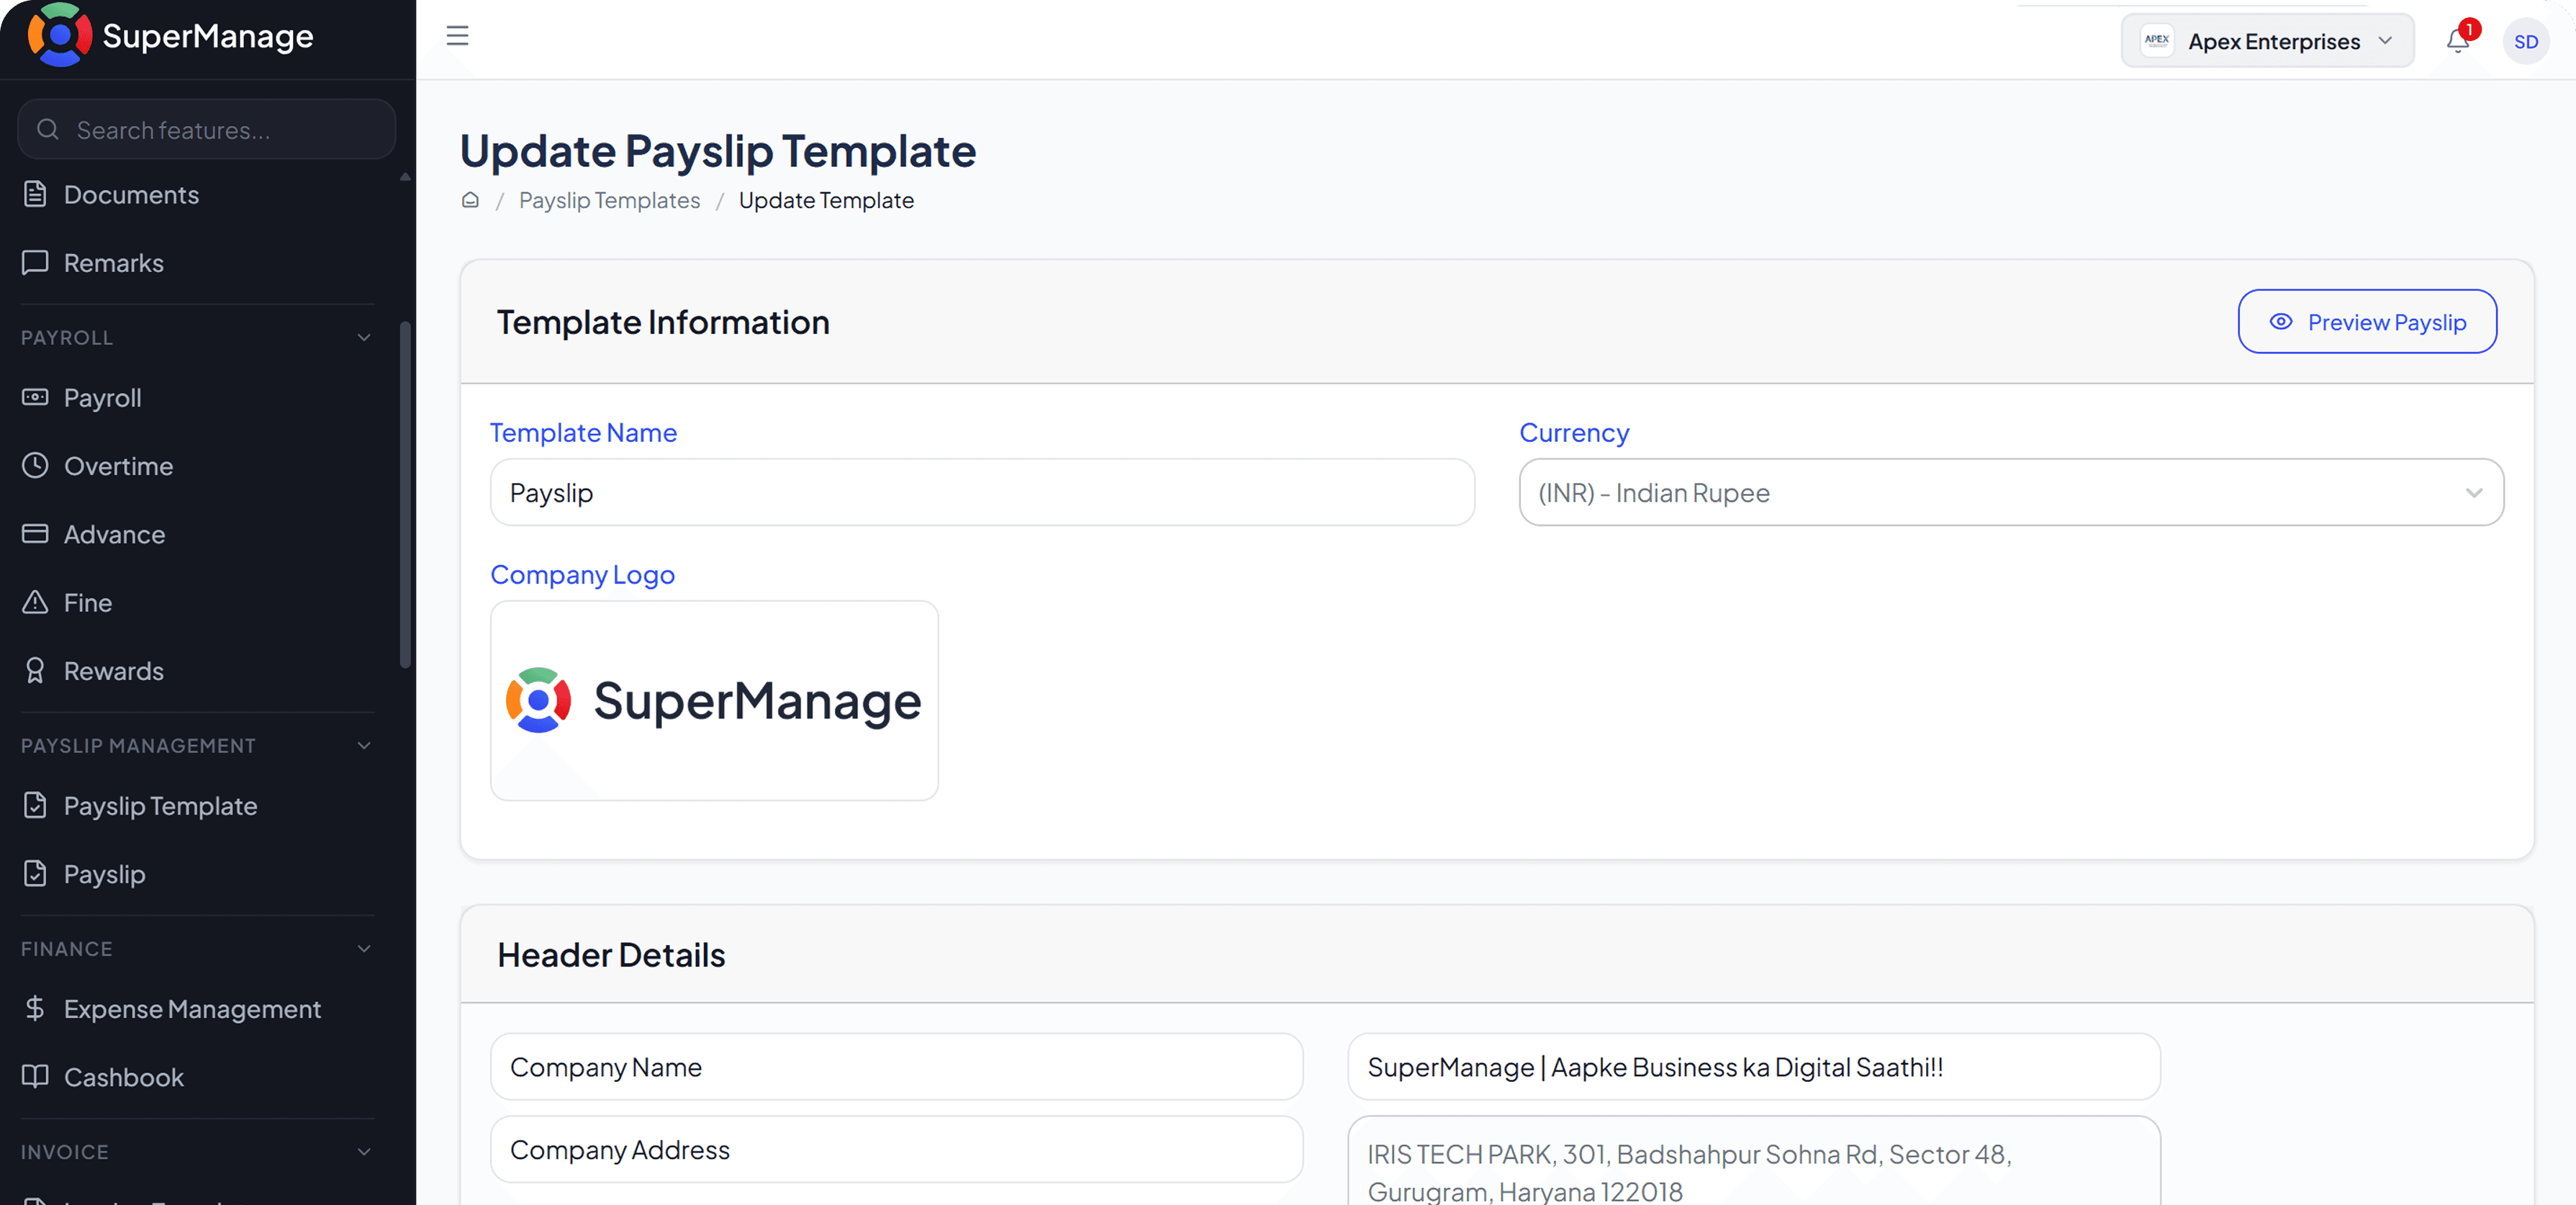The height and width of the screenshot is (1205, 2576).
Task: Click the company address text area
Action: [x=1753, y=1161]
